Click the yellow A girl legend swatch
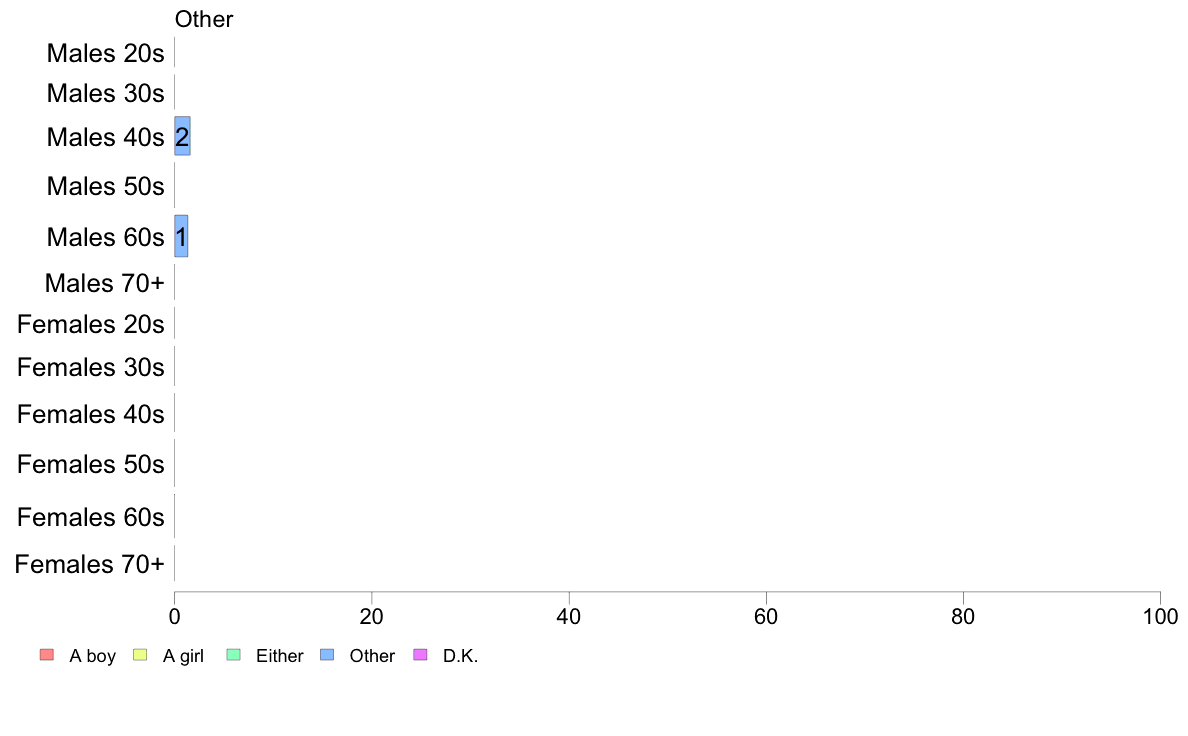 tap(140, 655)
